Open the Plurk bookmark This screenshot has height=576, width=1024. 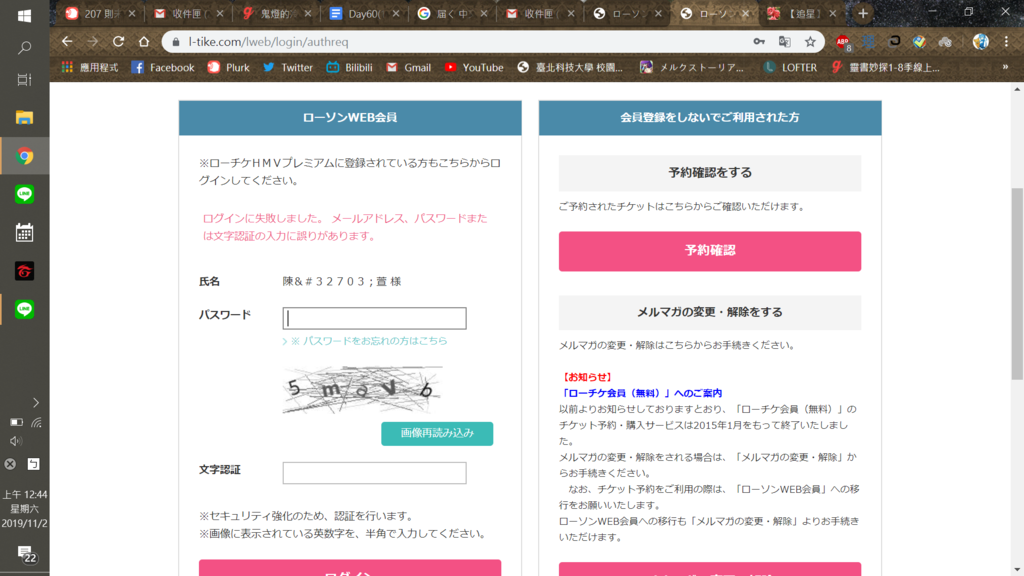click(x=229, y=67)
